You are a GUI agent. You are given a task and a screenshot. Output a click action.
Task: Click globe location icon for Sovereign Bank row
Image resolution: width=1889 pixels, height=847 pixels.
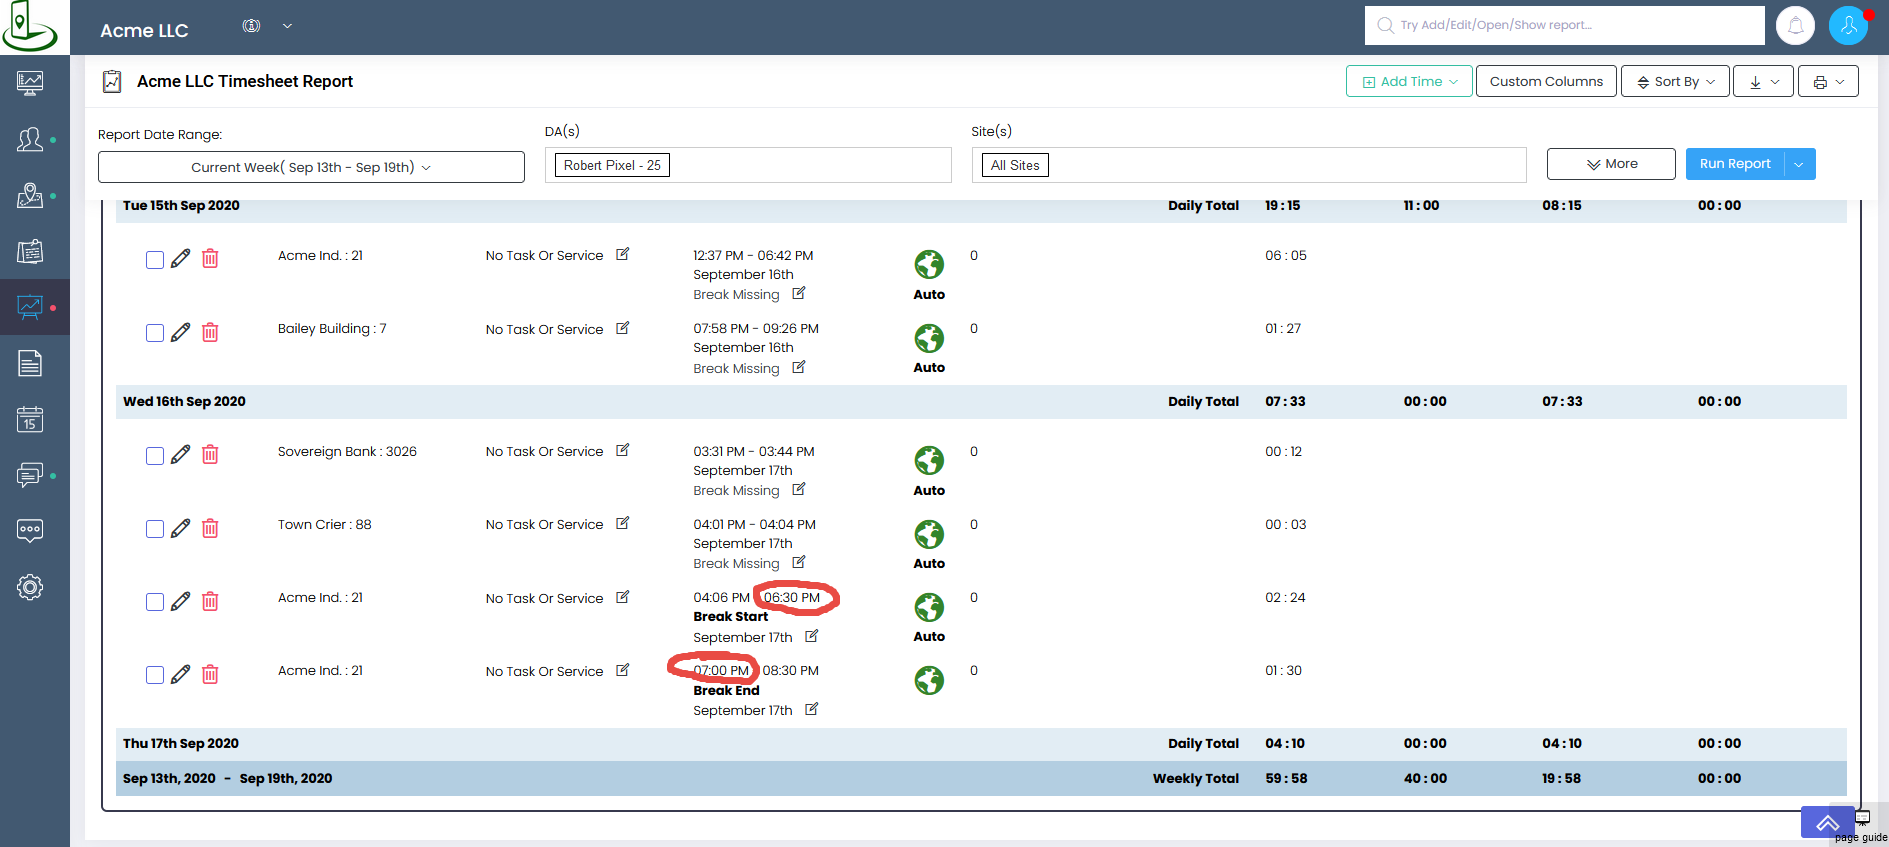point(929,460)
